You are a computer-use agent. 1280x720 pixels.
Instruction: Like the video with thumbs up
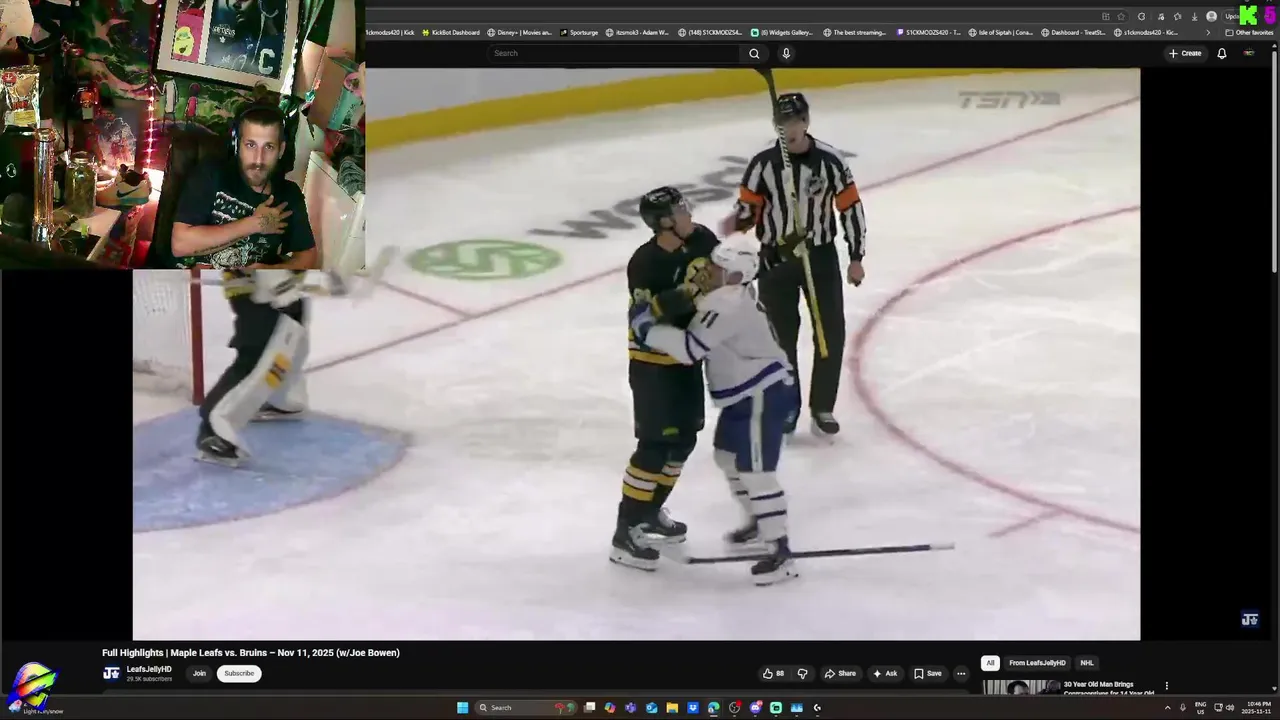click(x=773, y=673)
